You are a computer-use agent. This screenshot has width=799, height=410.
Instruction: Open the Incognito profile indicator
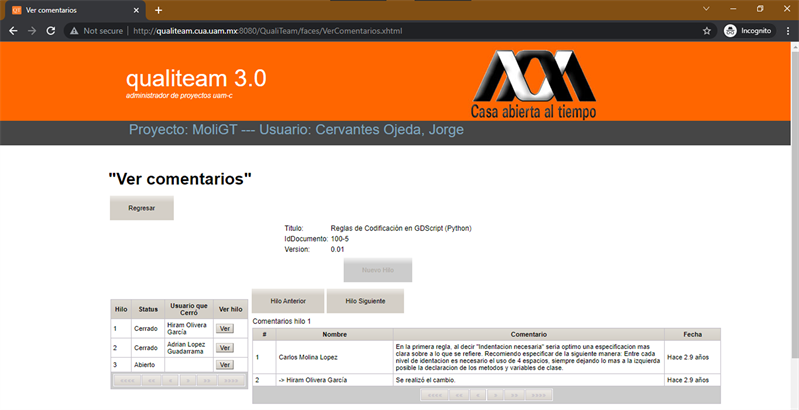[x=748, y=31]
